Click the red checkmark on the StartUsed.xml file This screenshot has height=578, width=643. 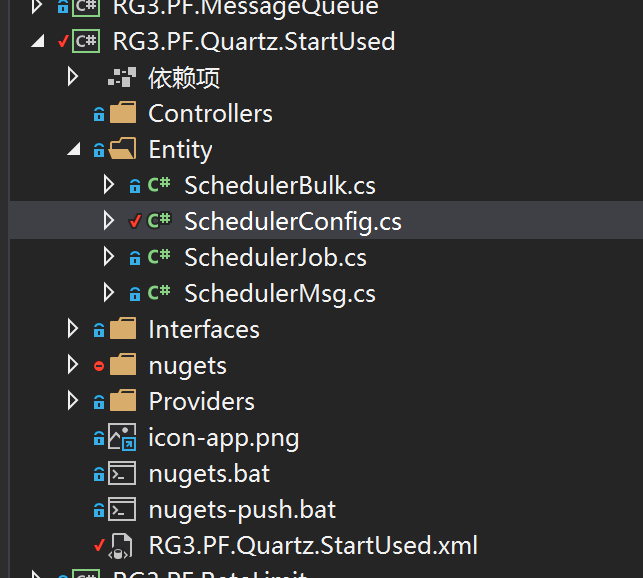(x=99, y=545)
